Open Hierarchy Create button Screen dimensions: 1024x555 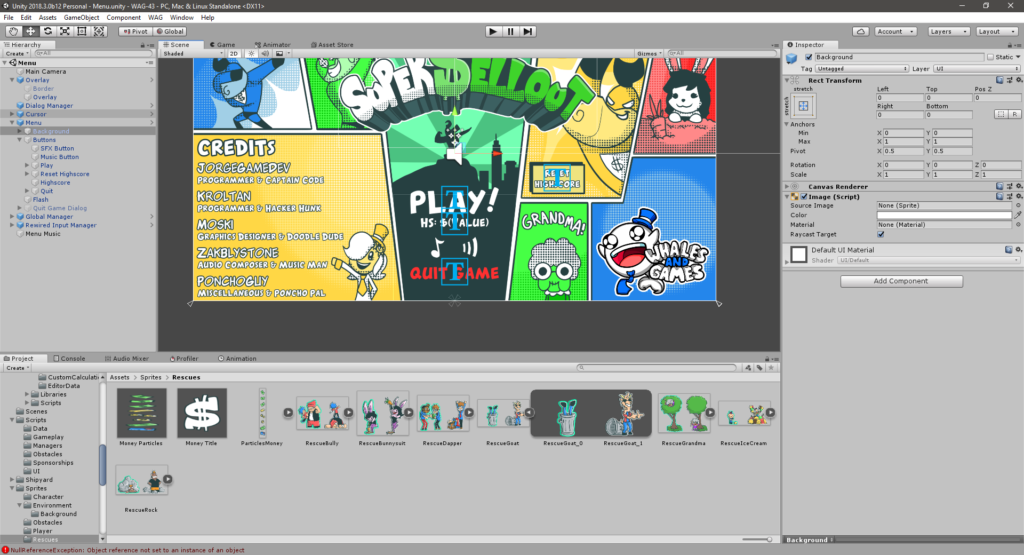point(16,54)
